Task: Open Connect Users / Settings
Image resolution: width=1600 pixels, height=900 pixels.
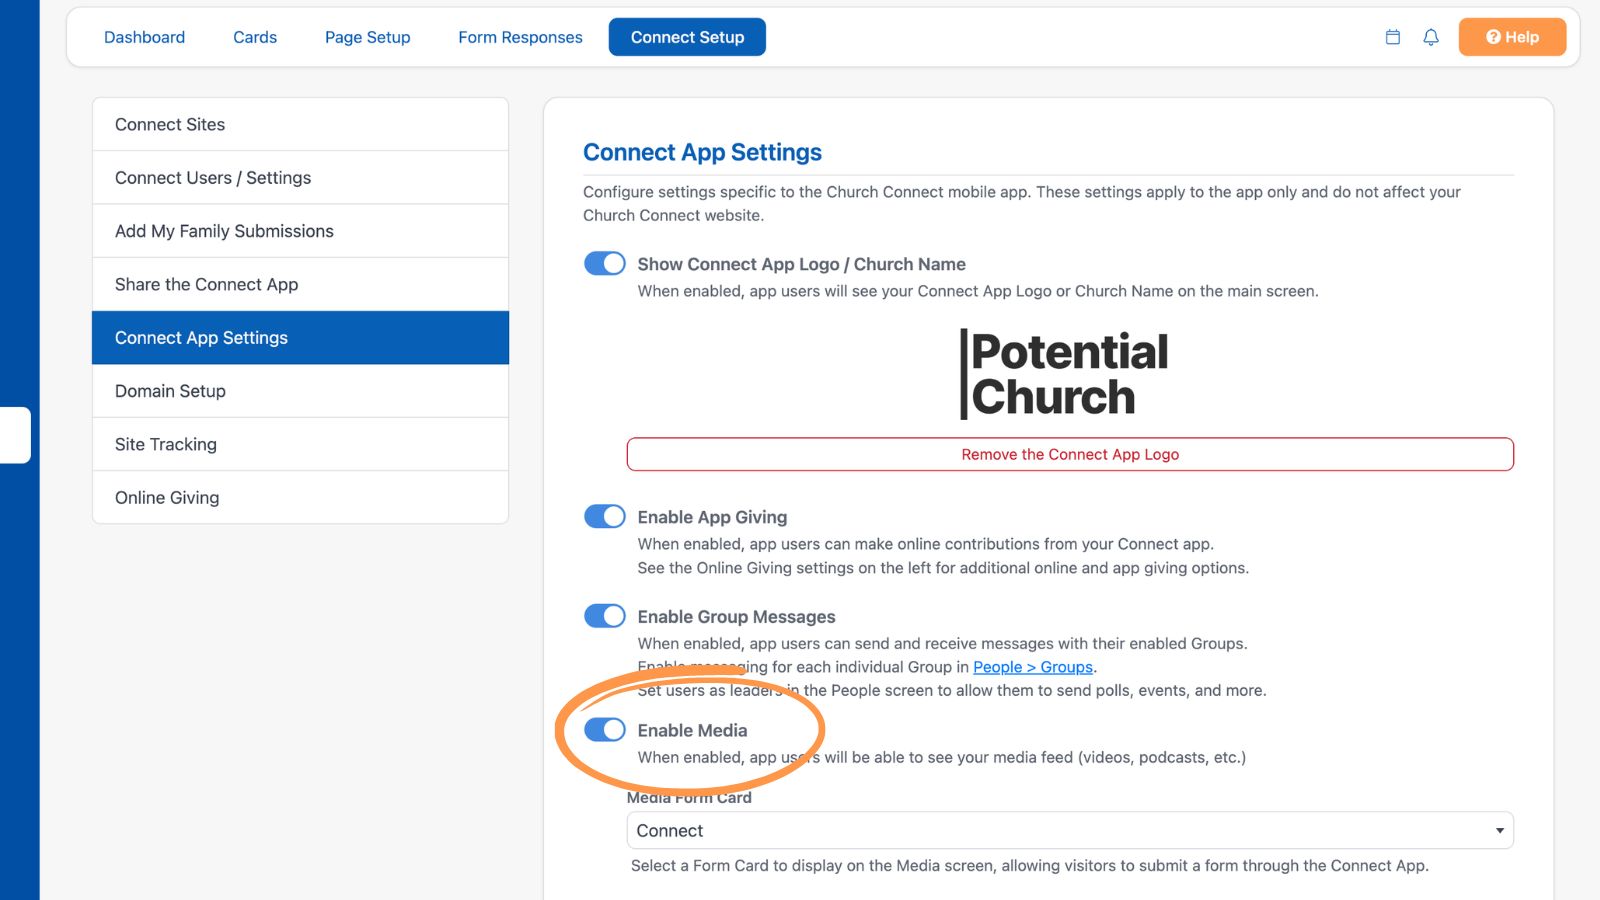Action: click(x=300, y=178)
